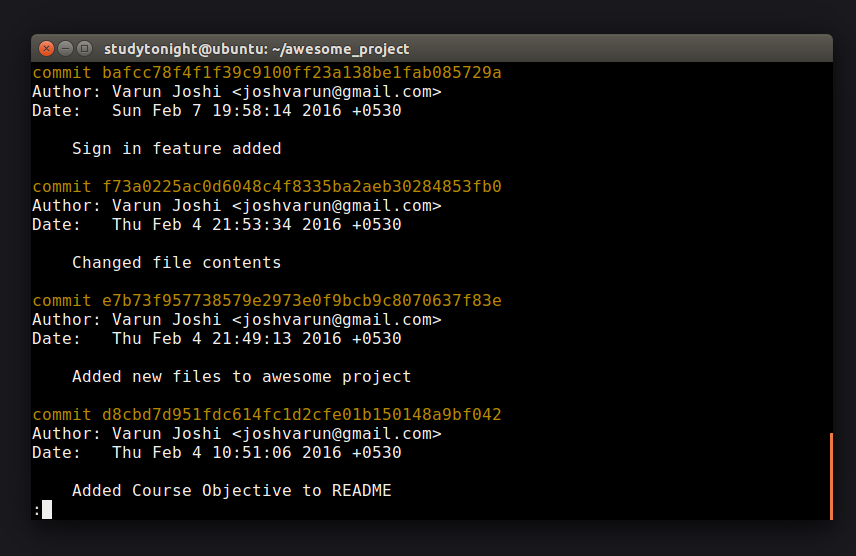Click the "Sign in feature added" message
The height and width of the screenshot is (556, 856).
click(176, 149)
